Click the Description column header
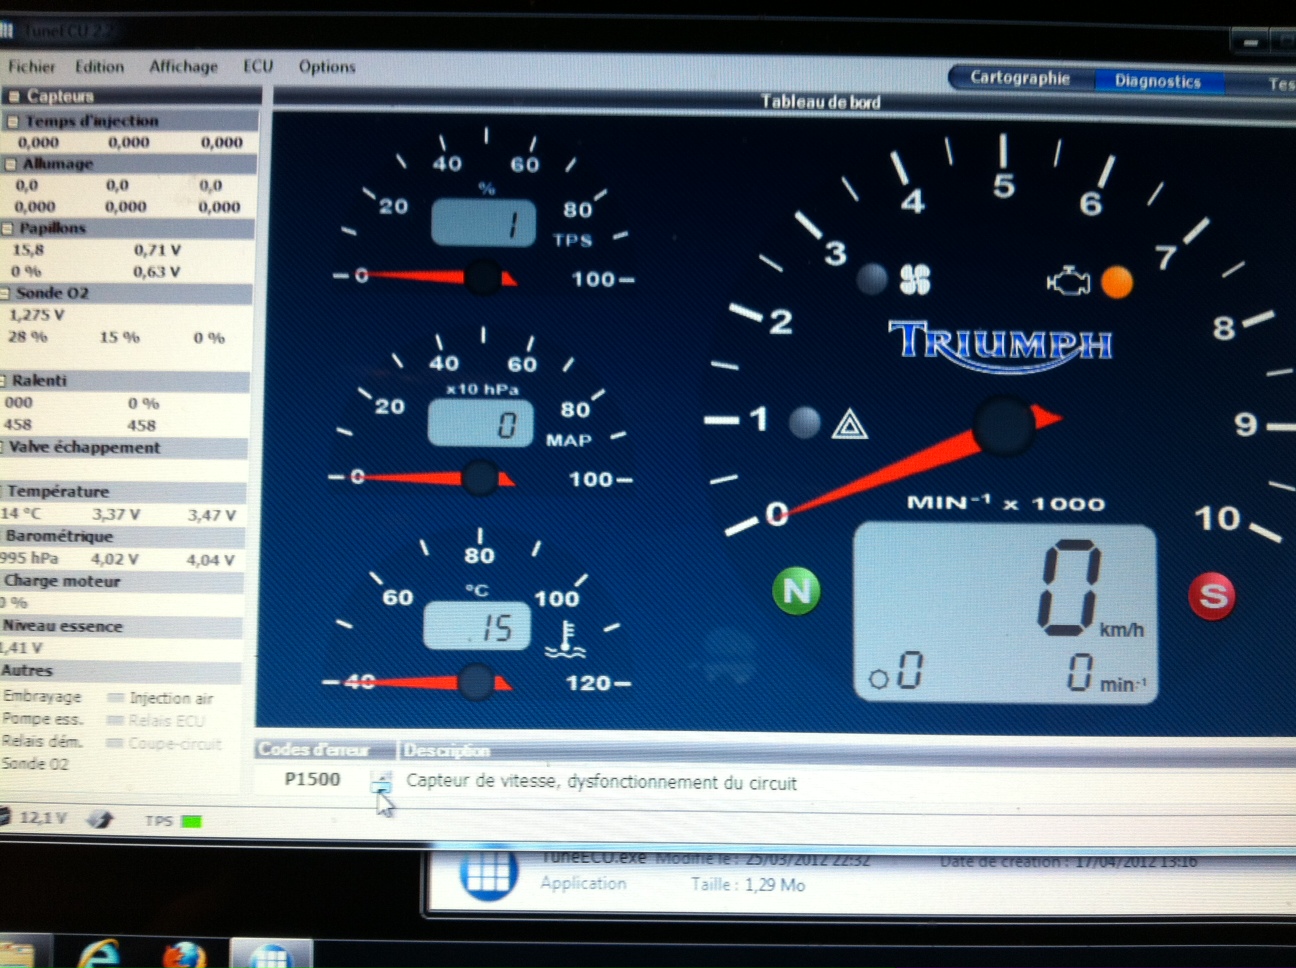This screenshot has width=1296, height=968. (x=447, y=750)
